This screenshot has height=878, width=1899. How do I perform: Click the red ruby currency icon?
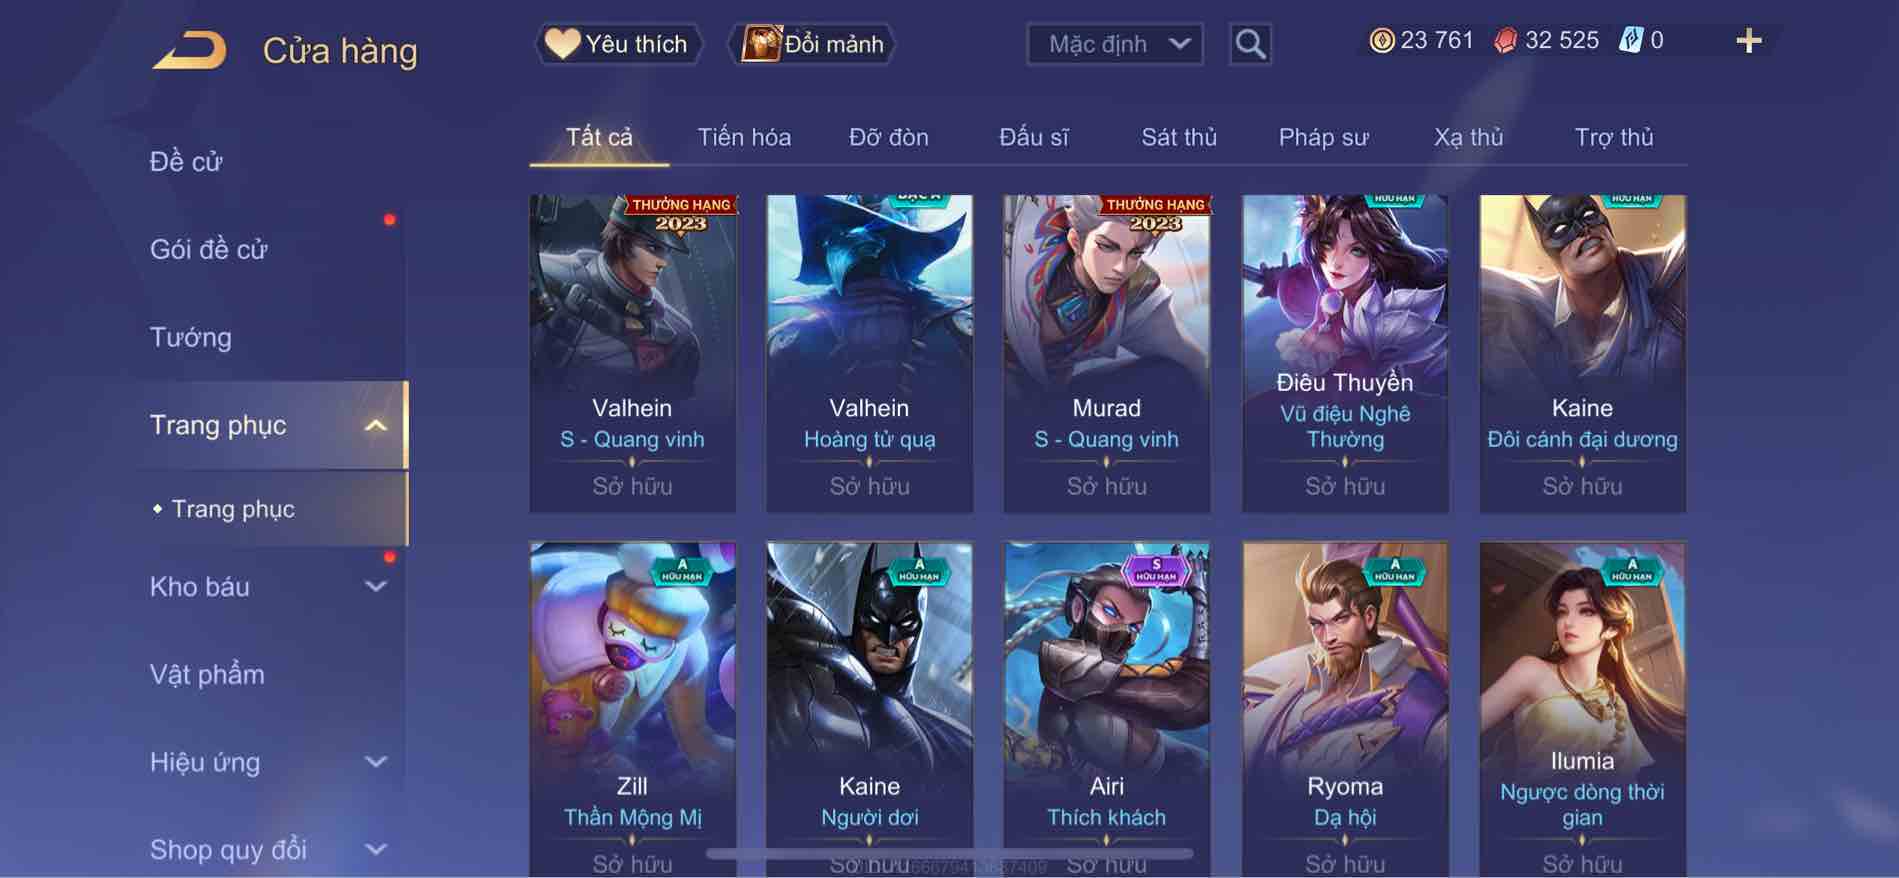(x=1505, y=41)
